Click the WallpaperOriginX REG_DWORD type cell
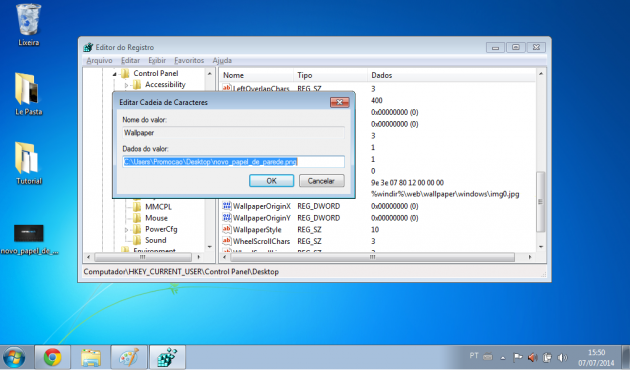 [x=319, y=206]
